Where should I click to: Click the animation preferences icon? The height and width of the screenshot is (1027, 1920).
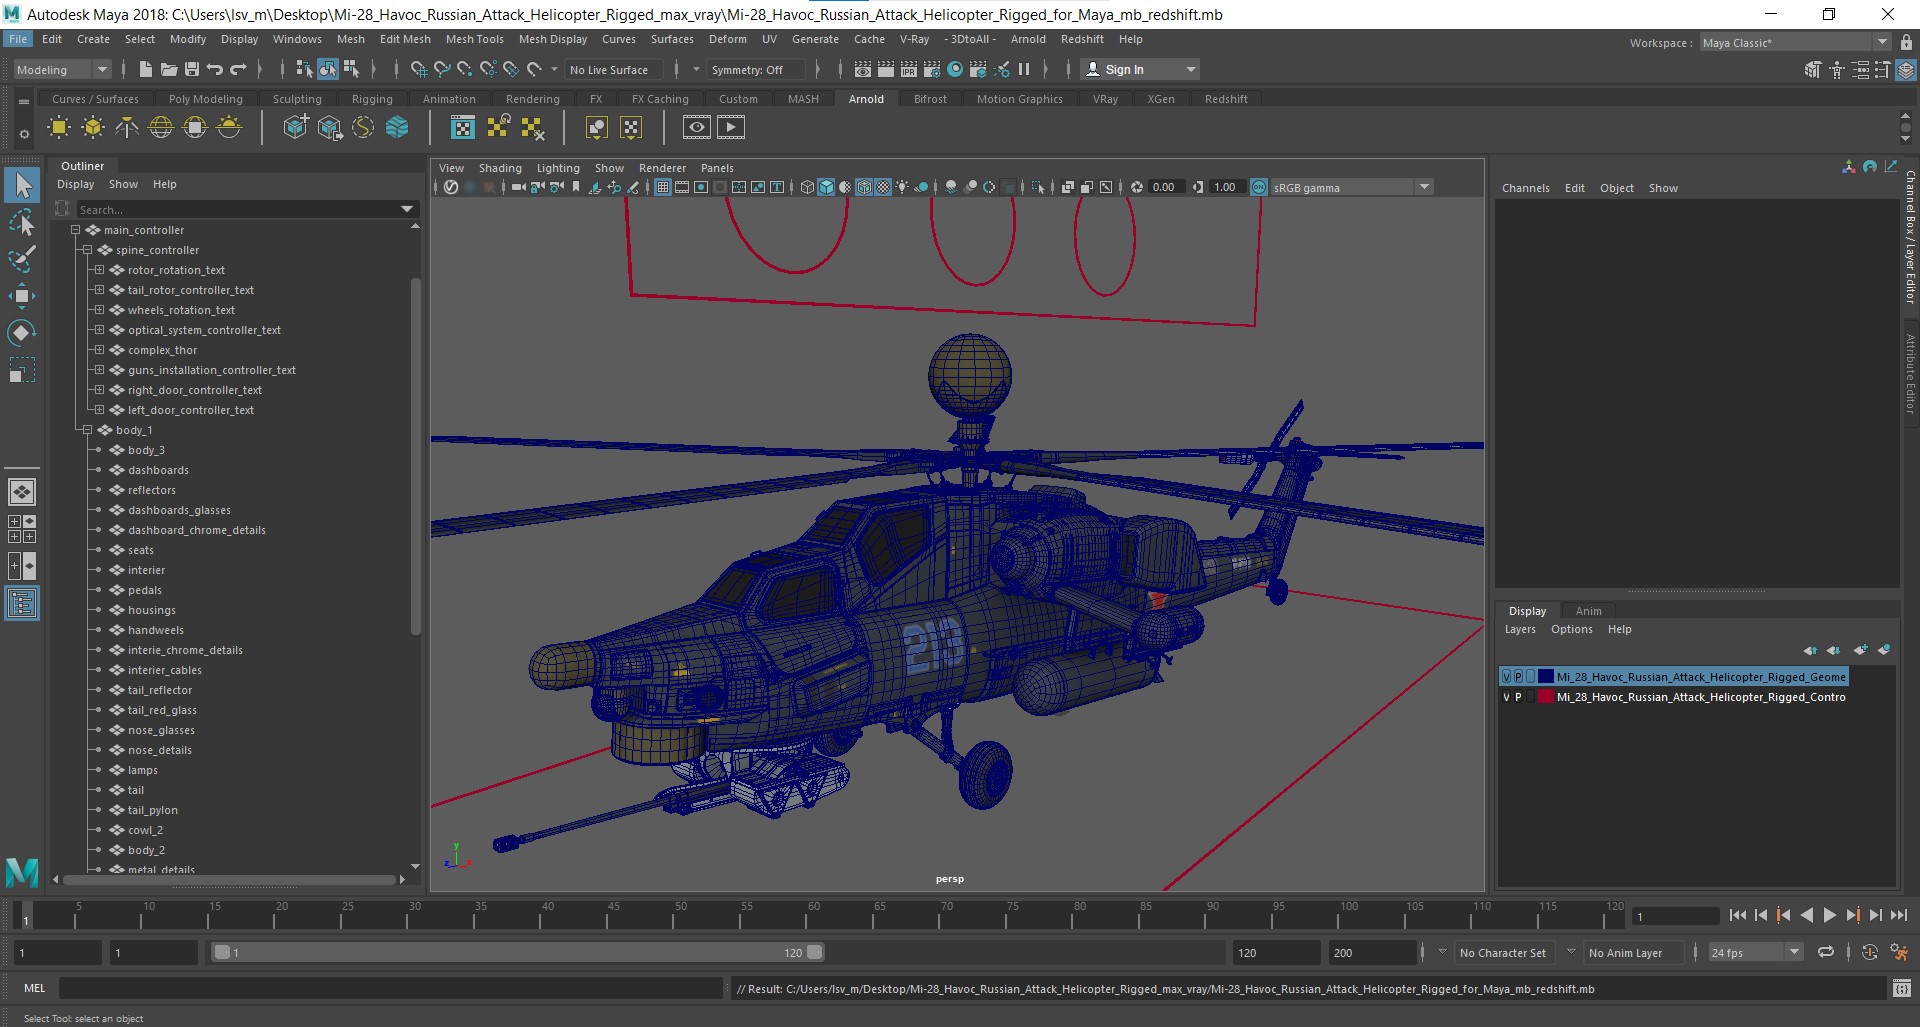tap(1899, 952)
